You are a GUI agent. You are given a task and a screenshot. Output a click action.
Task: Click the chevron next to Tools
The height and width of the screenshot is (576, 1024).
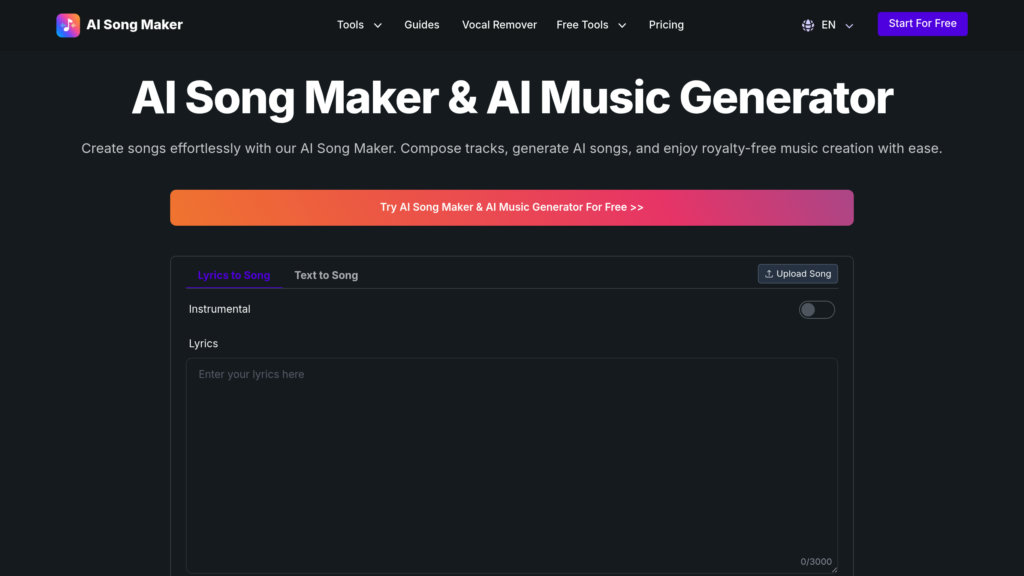coord(377,25)
